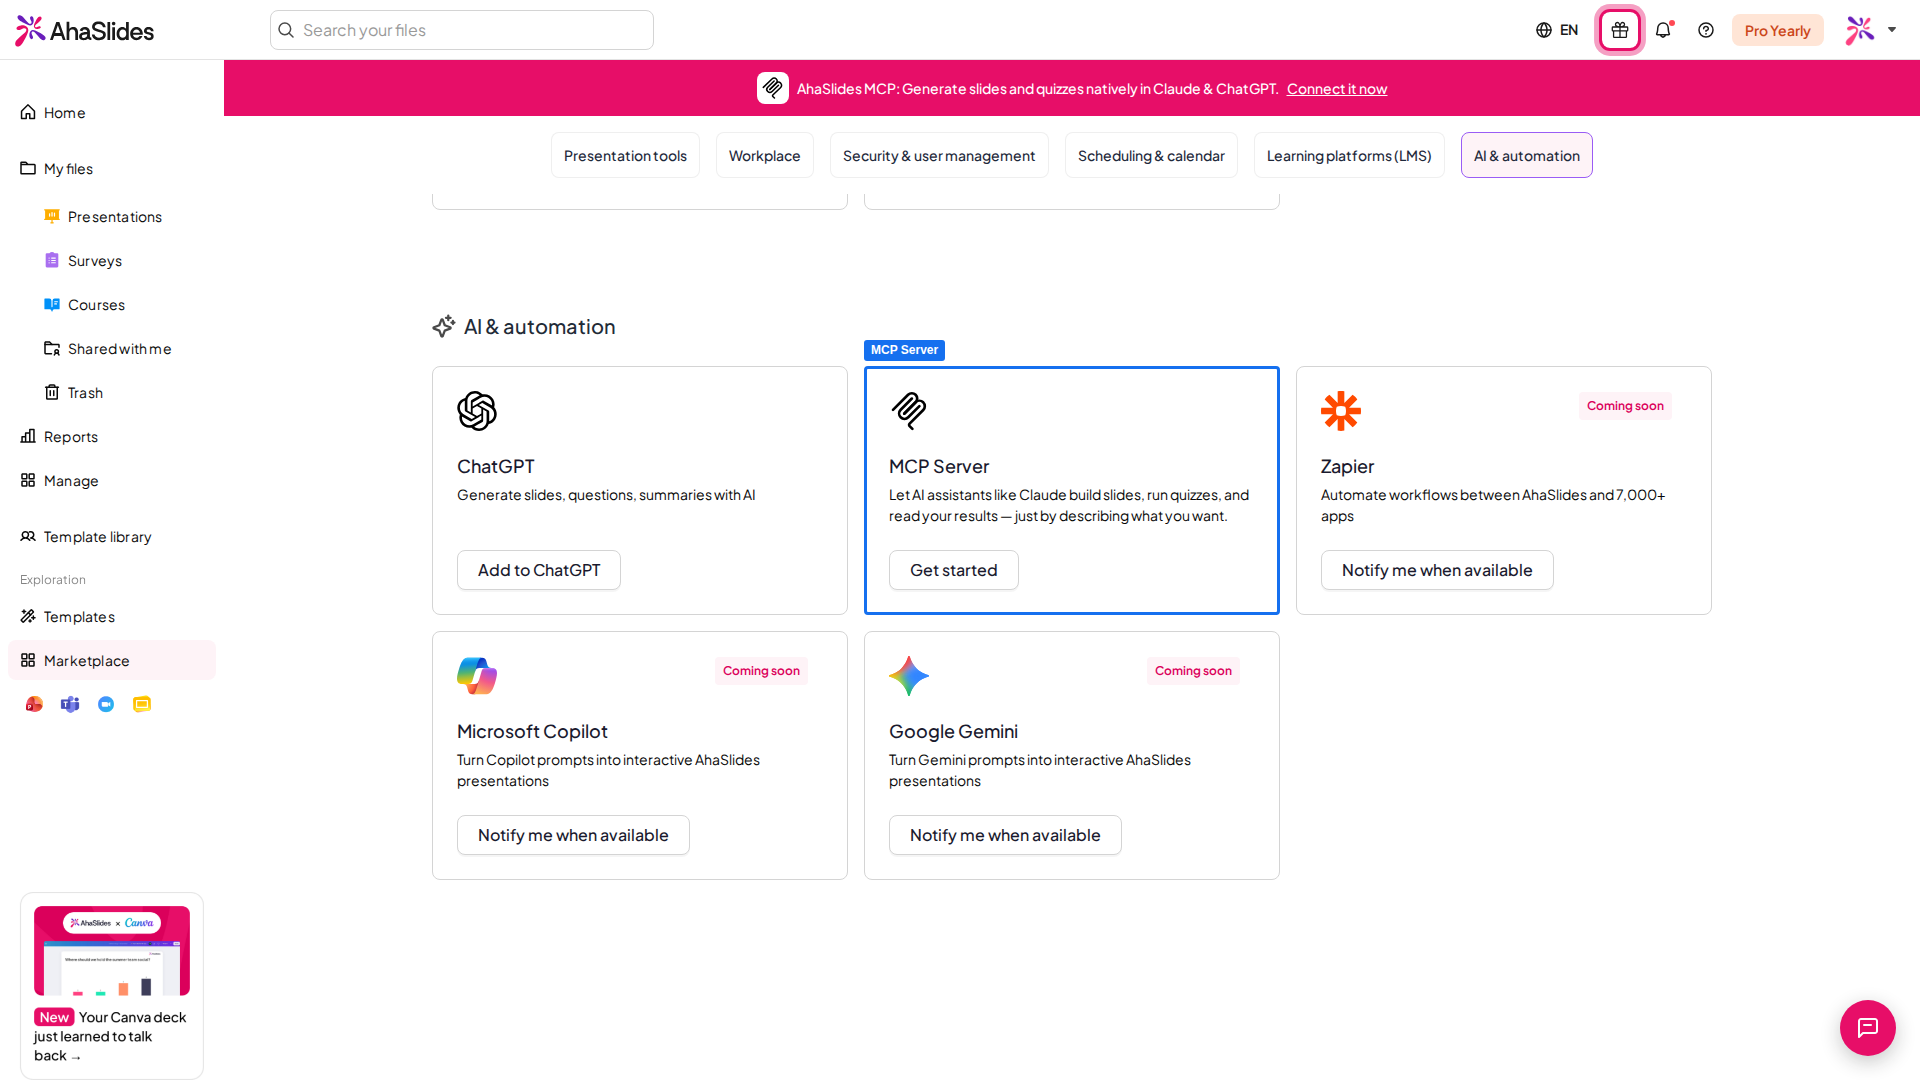
Task: Click the MCP icon in the pink banner
Action: [x=773, y=88]
